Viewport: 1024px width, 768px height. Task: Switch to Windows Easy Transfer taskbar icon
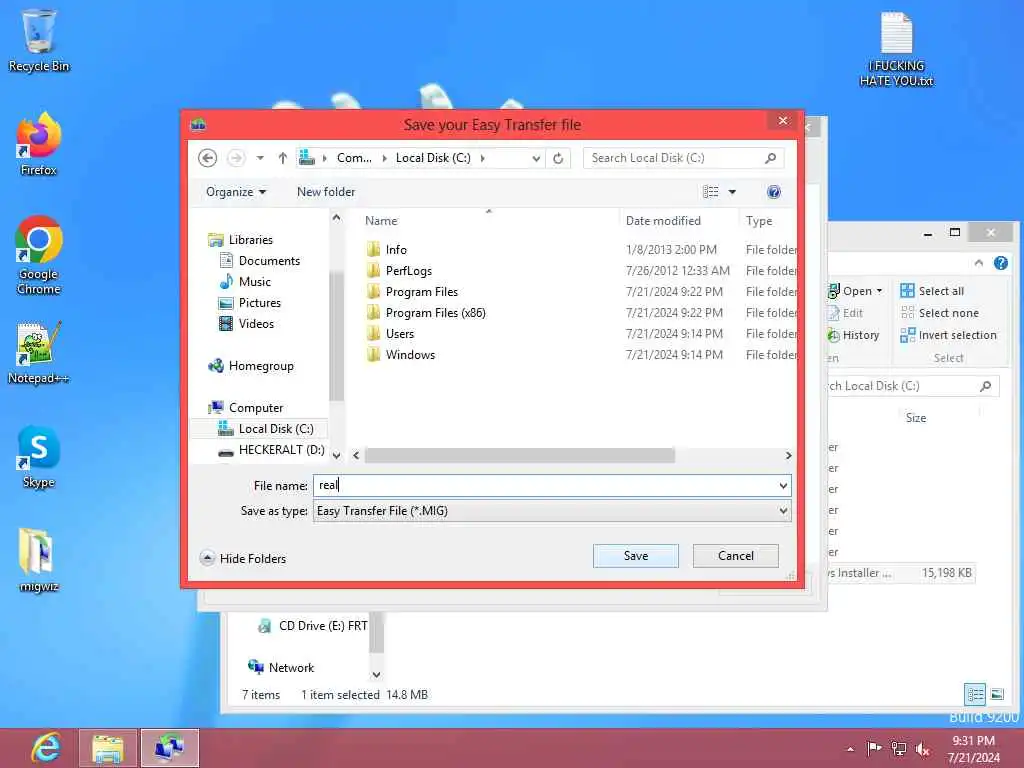click(x=170, y=748)
